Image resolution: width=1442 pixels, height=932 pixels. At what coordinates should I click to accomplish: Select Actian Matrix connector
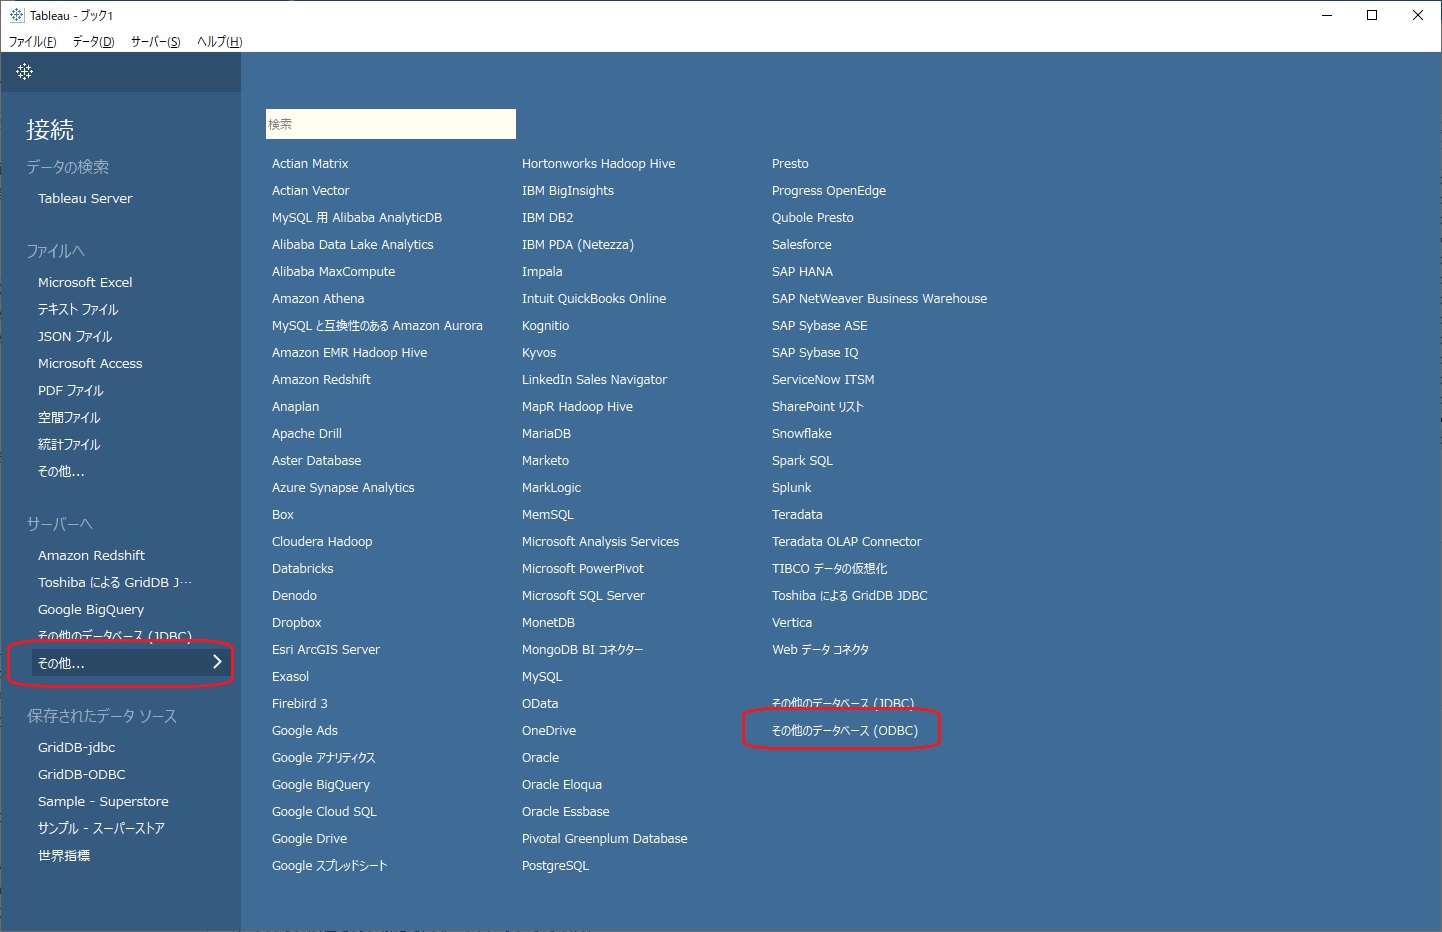coord(310,164)
